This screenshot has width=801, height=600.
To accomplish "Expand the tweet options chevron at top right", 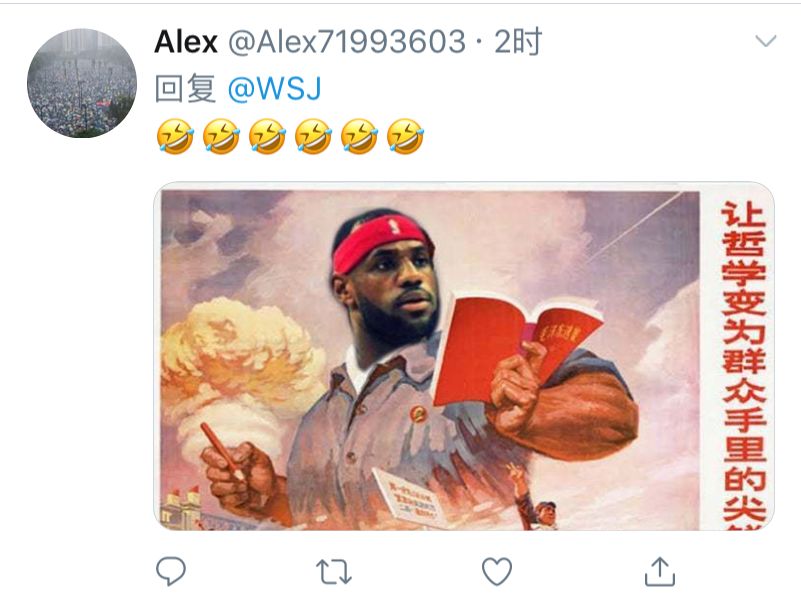I will (765, 40).
